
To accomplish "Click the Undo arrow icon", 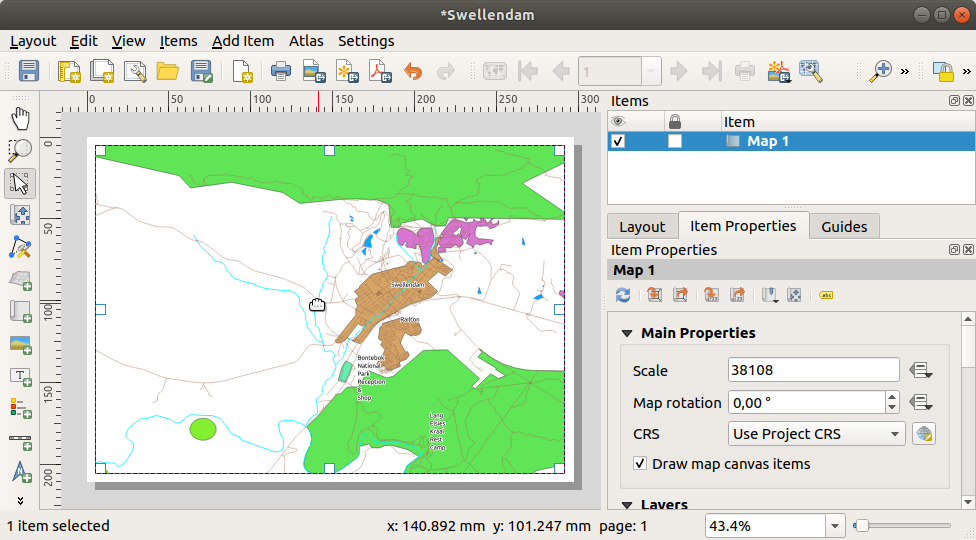I will 412,71.
